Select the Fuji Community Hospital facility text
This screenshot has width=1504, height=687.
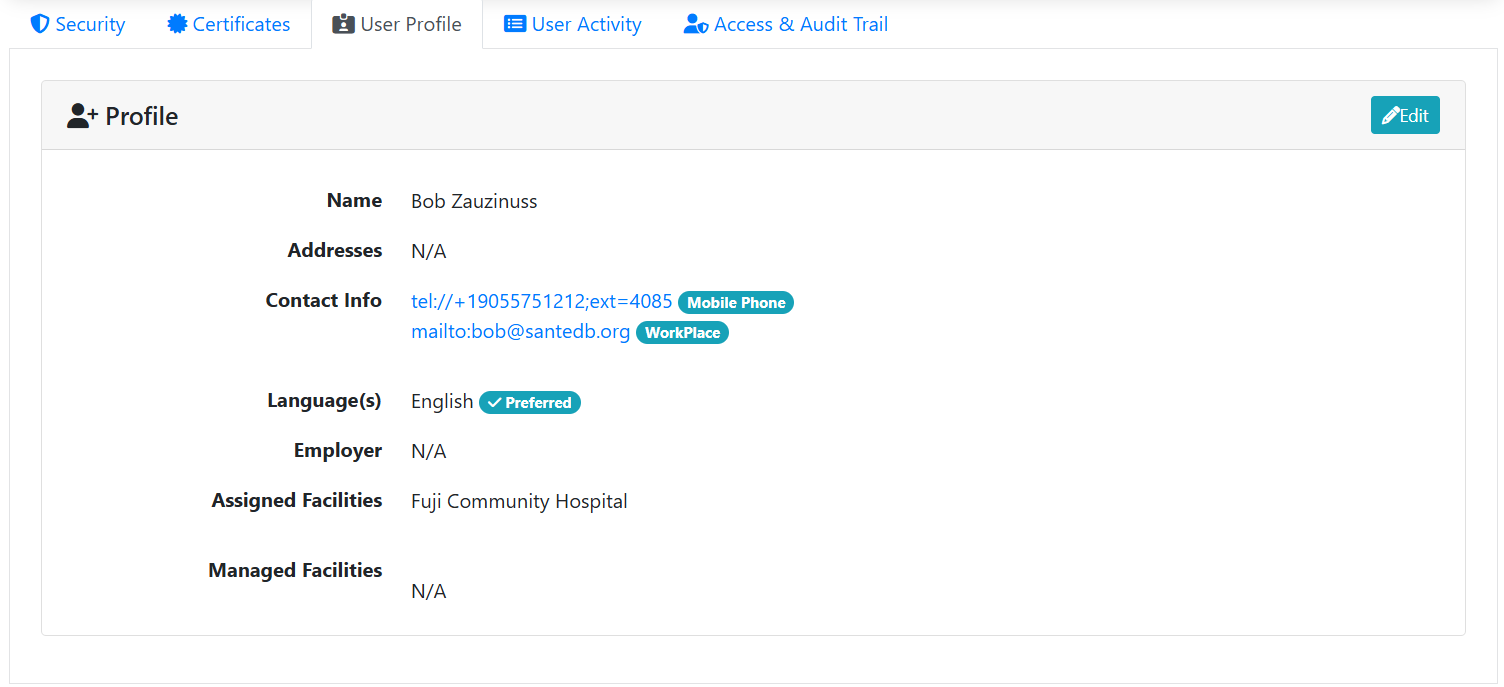point(519,501)
